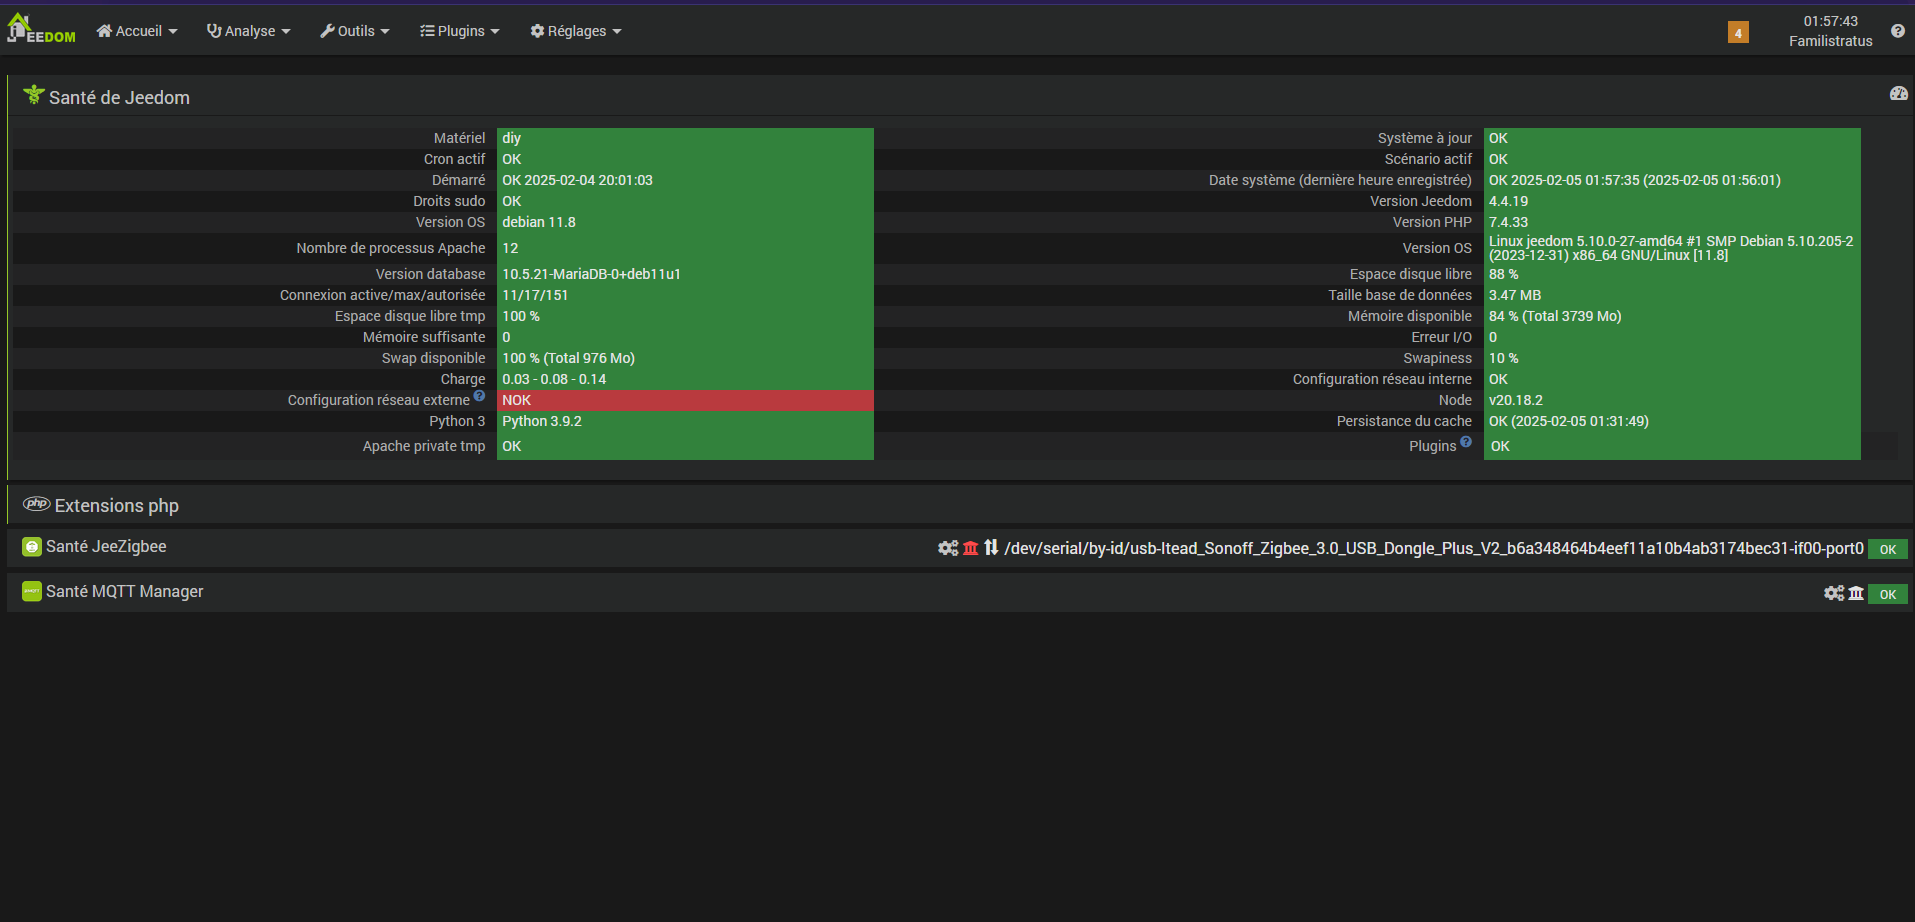Click the Familistratus user name
The width and height of the screenshot is (1915, 922).
(1831, 41)
